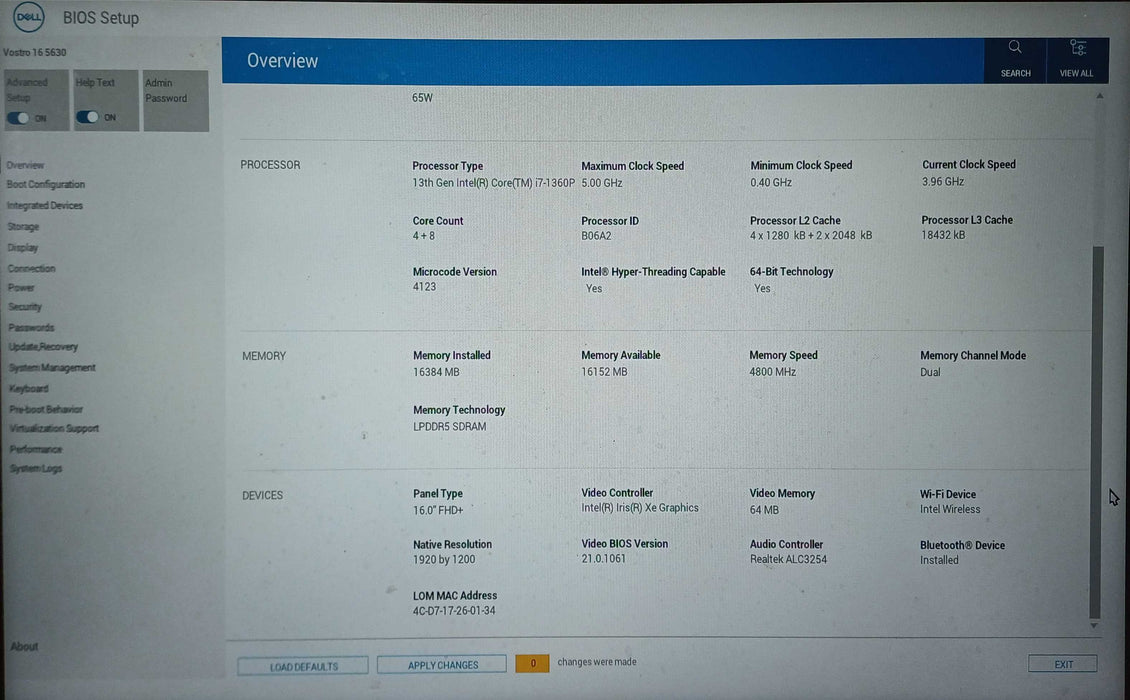Click the Bluetooth Device Installed value
This screenshot has height=700, width=1130.
tap(939, 560)
